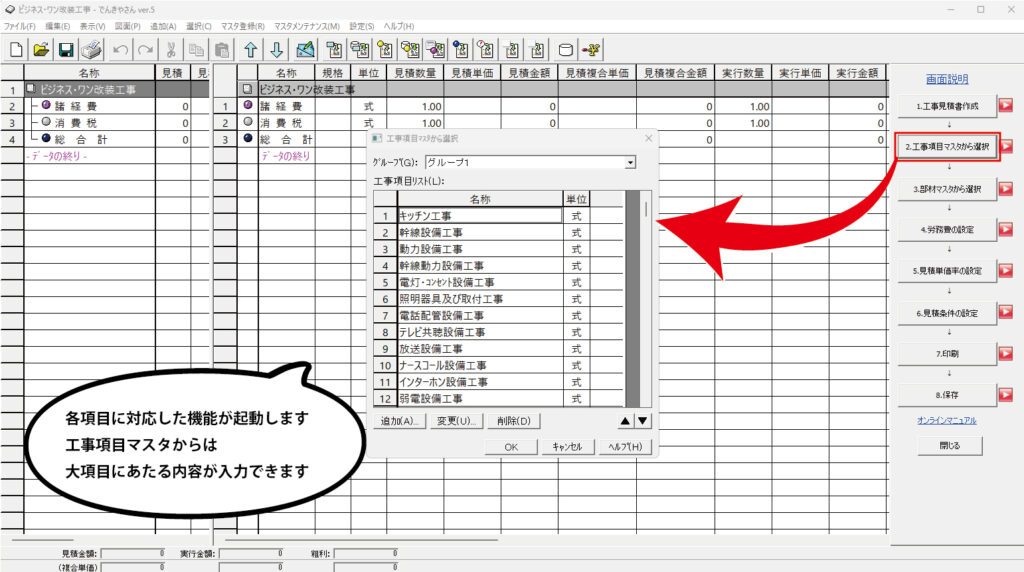The width and height of the screenshot is (1024, 572).
Task: Play video next to 3.部材マスタから選択
Action: (x=1006, y=189)
